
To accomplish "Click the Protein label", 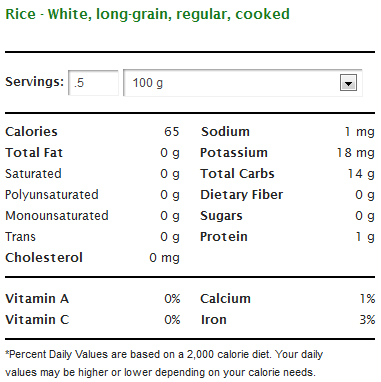I will click(x=224, y=237).
